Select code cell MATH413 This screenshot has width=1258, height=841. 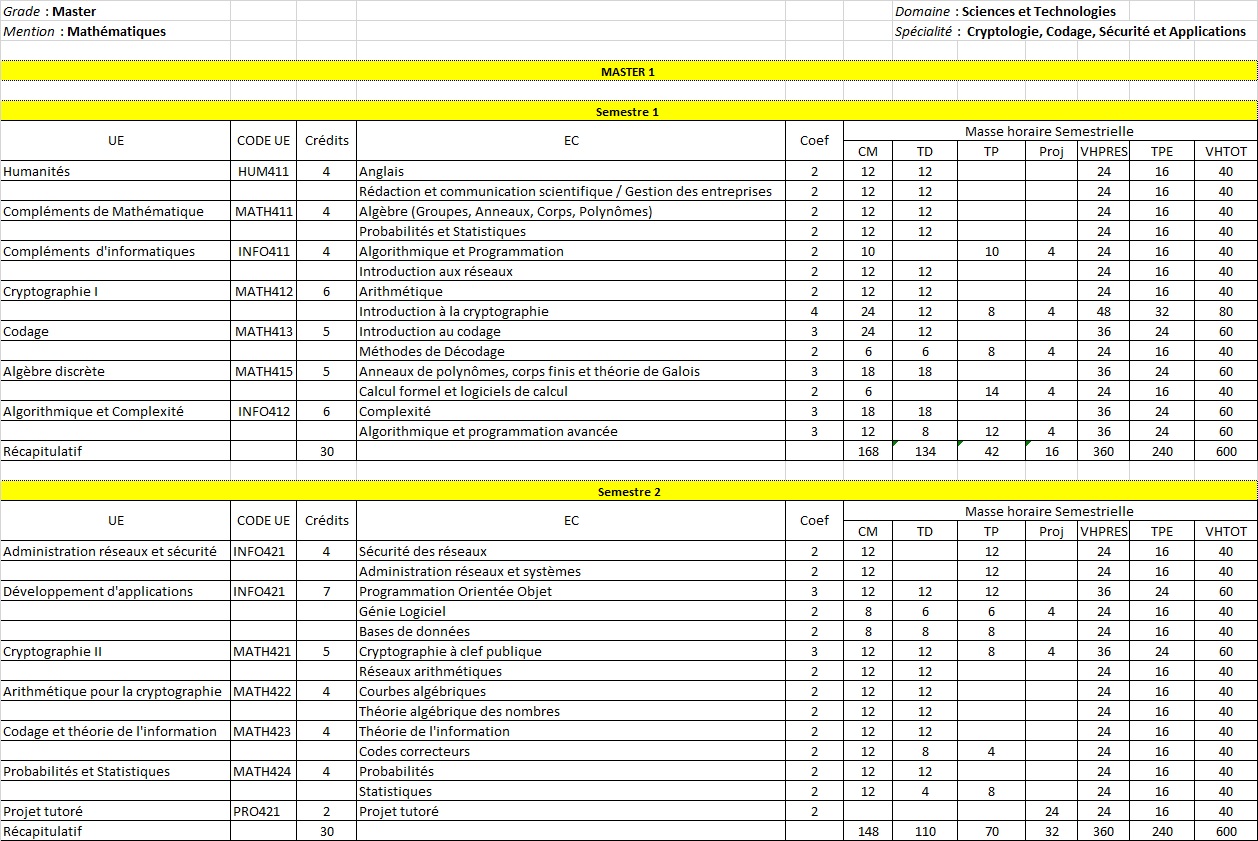point(263,331)
